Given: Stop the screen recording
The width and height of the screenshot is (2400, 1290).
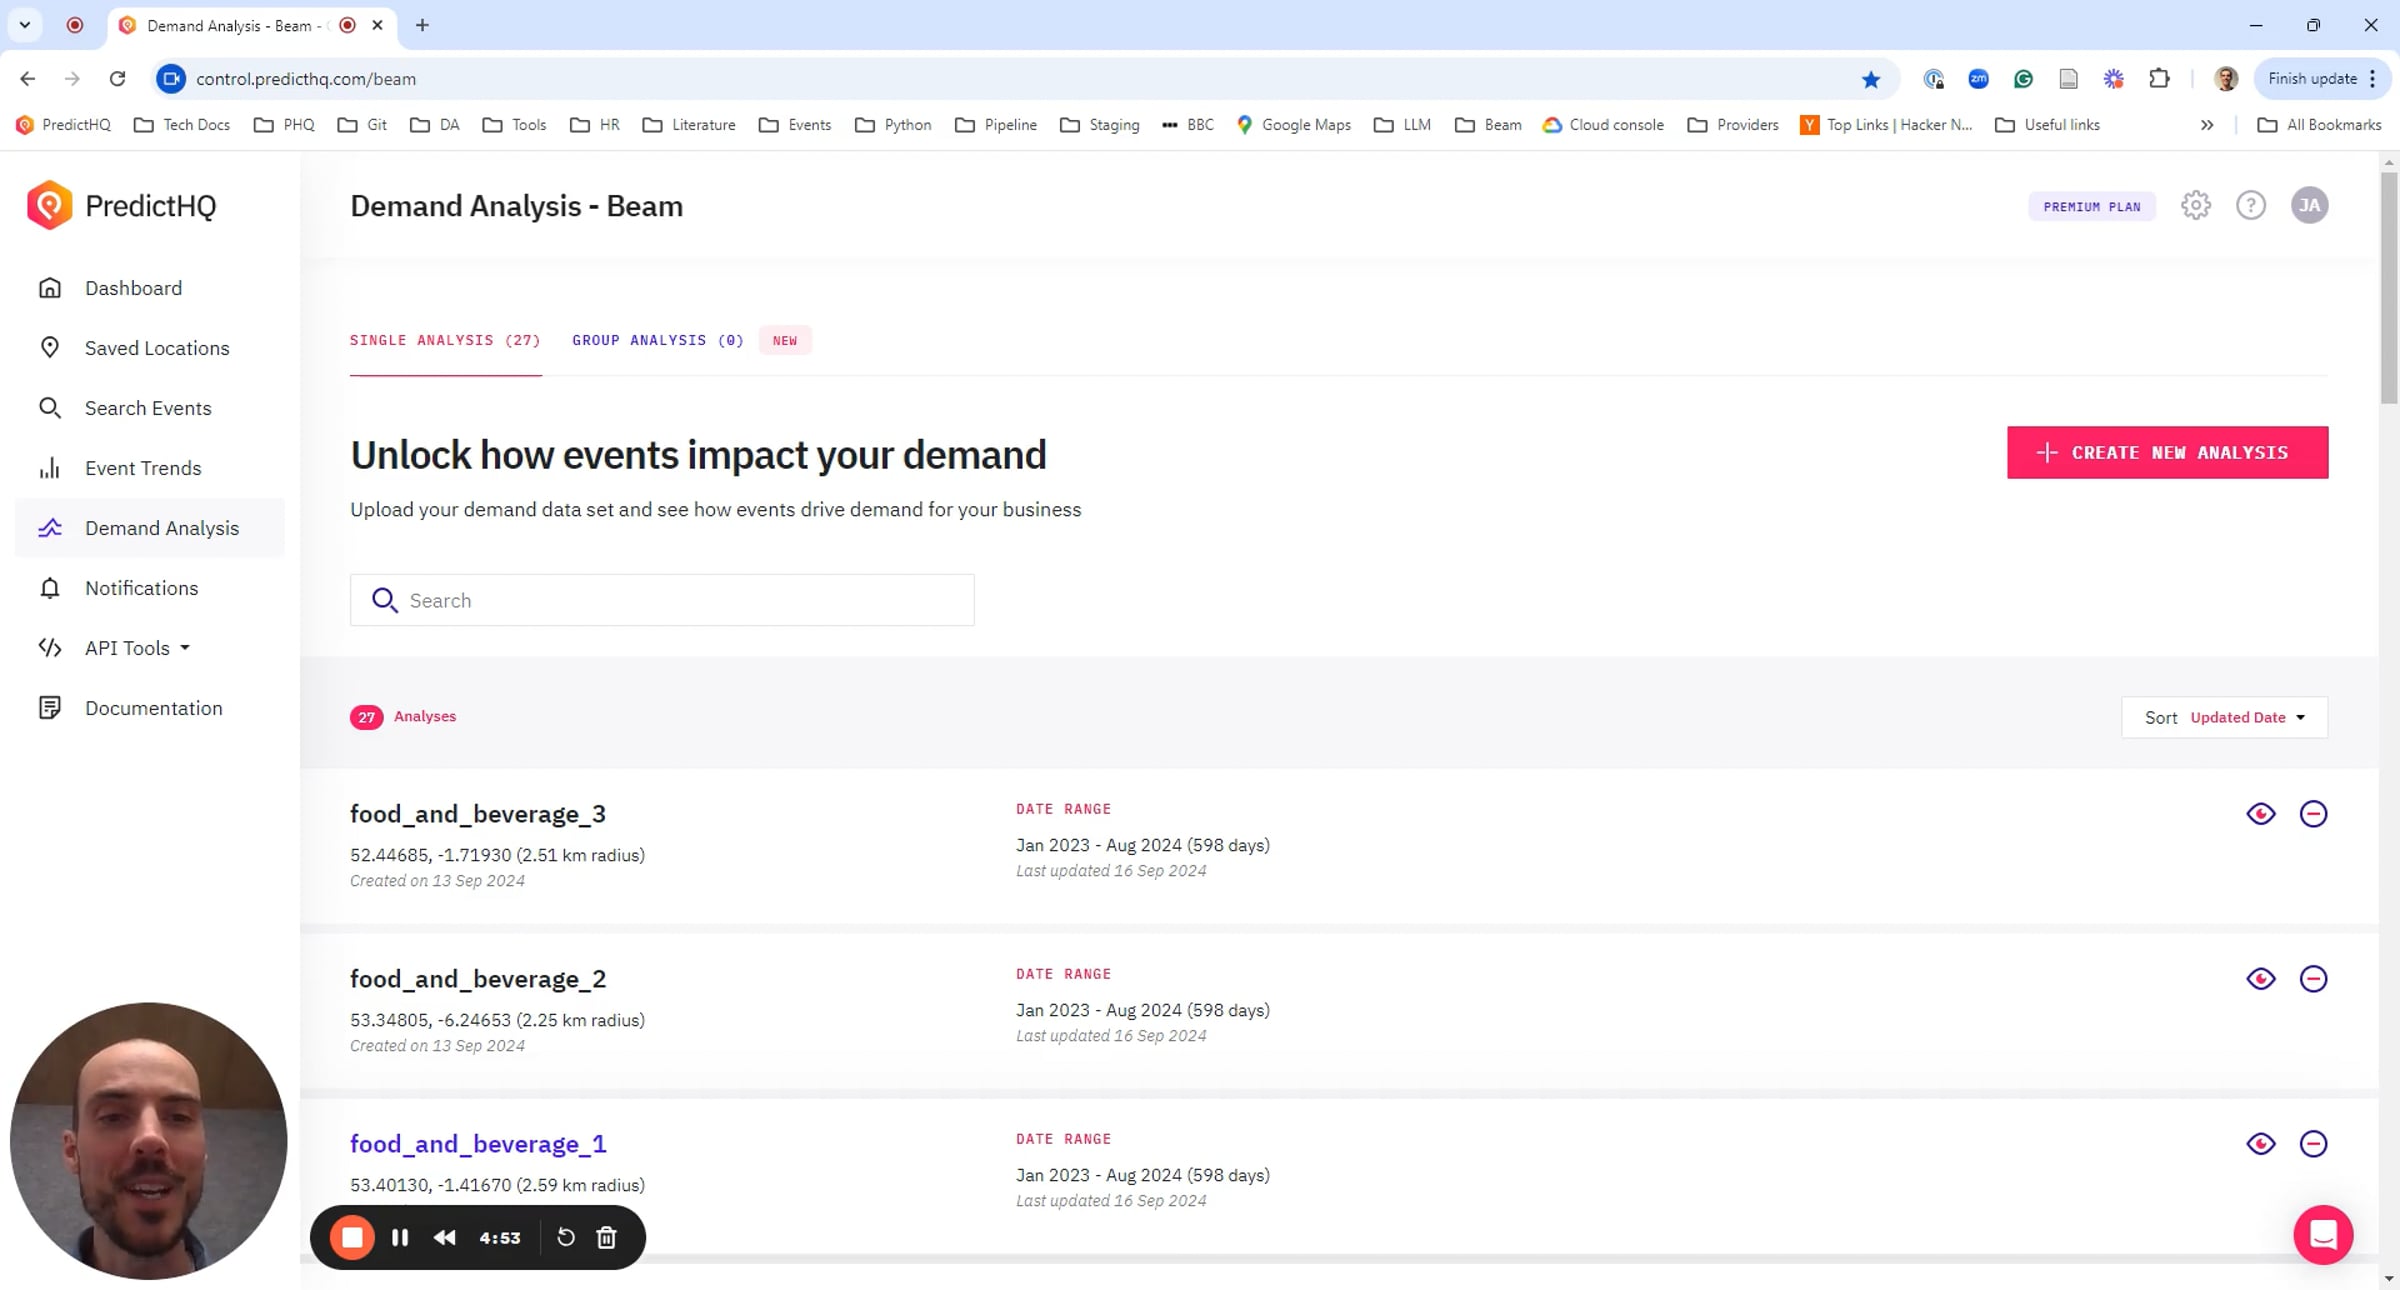Looking at the screenshot, I should [x=352, y=1238].
